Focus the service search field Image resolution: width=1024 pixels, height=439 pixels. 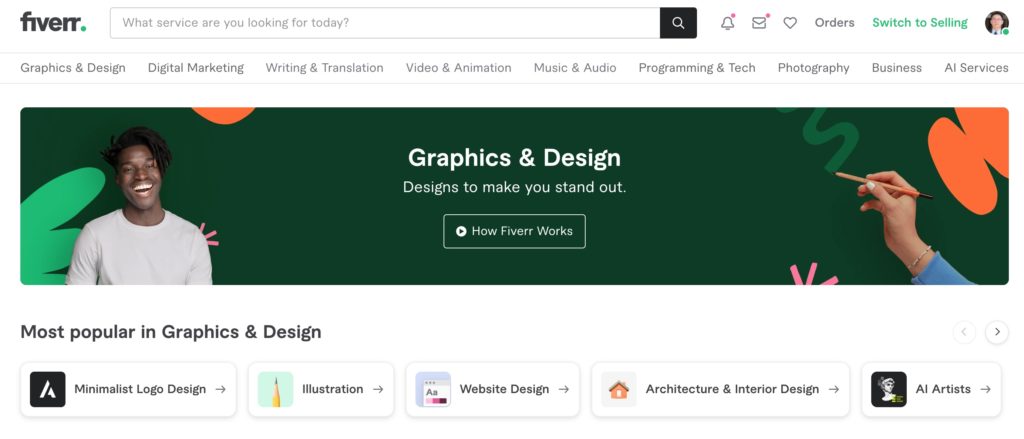point(385,23)
